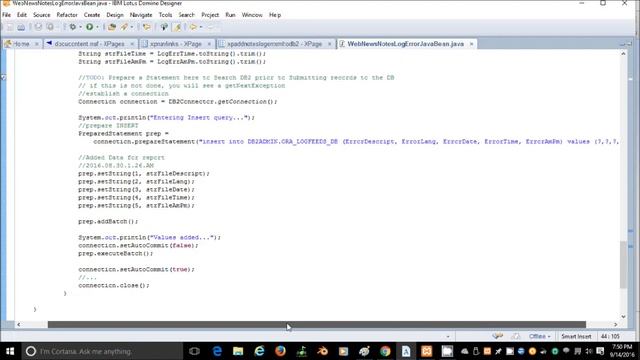This screenshot has width=640, height=360.
Task: Open the status bar small dropdown arrow
Action: (448, 337)
